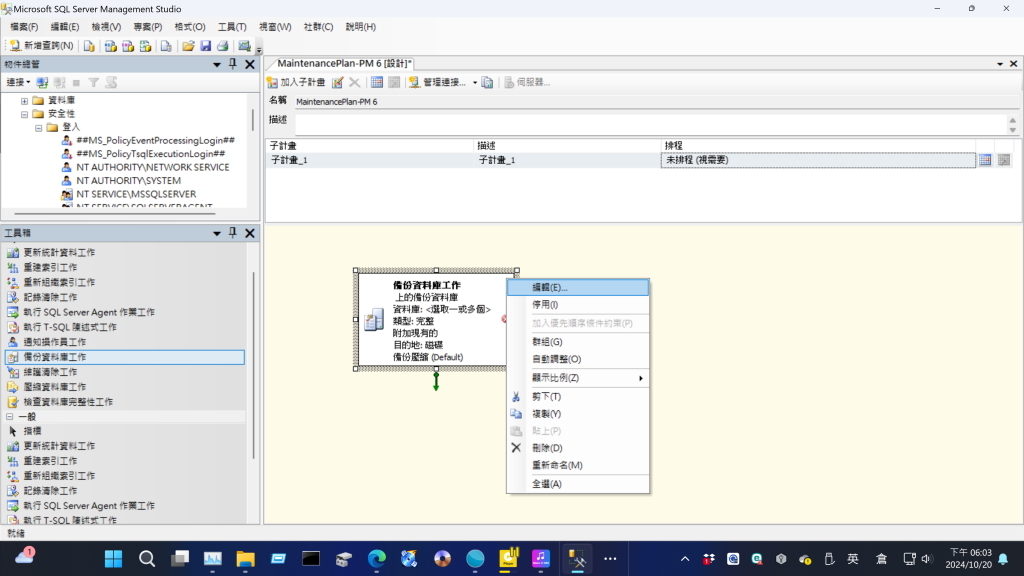Click the subplan schedule calendar icon

pyautogui.click(x=985, y=160)
